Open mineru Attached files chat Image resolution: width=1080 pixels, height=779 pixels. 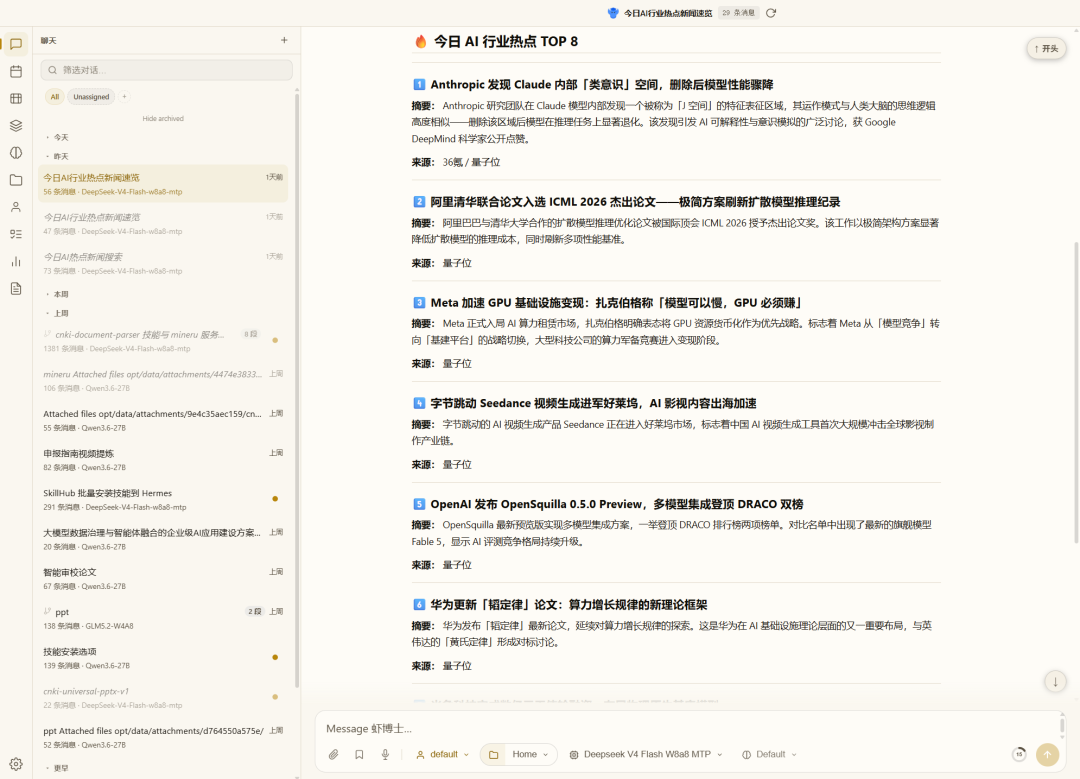click(163, 381)
